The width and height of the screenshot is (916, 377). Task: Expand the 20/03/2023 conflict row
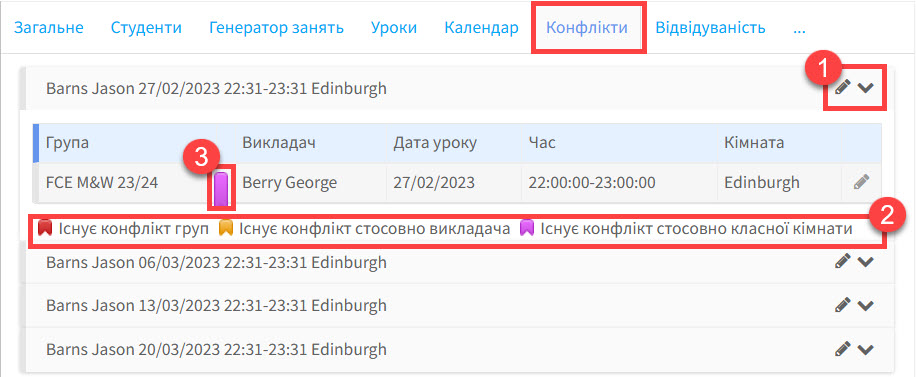coord(865,350)
